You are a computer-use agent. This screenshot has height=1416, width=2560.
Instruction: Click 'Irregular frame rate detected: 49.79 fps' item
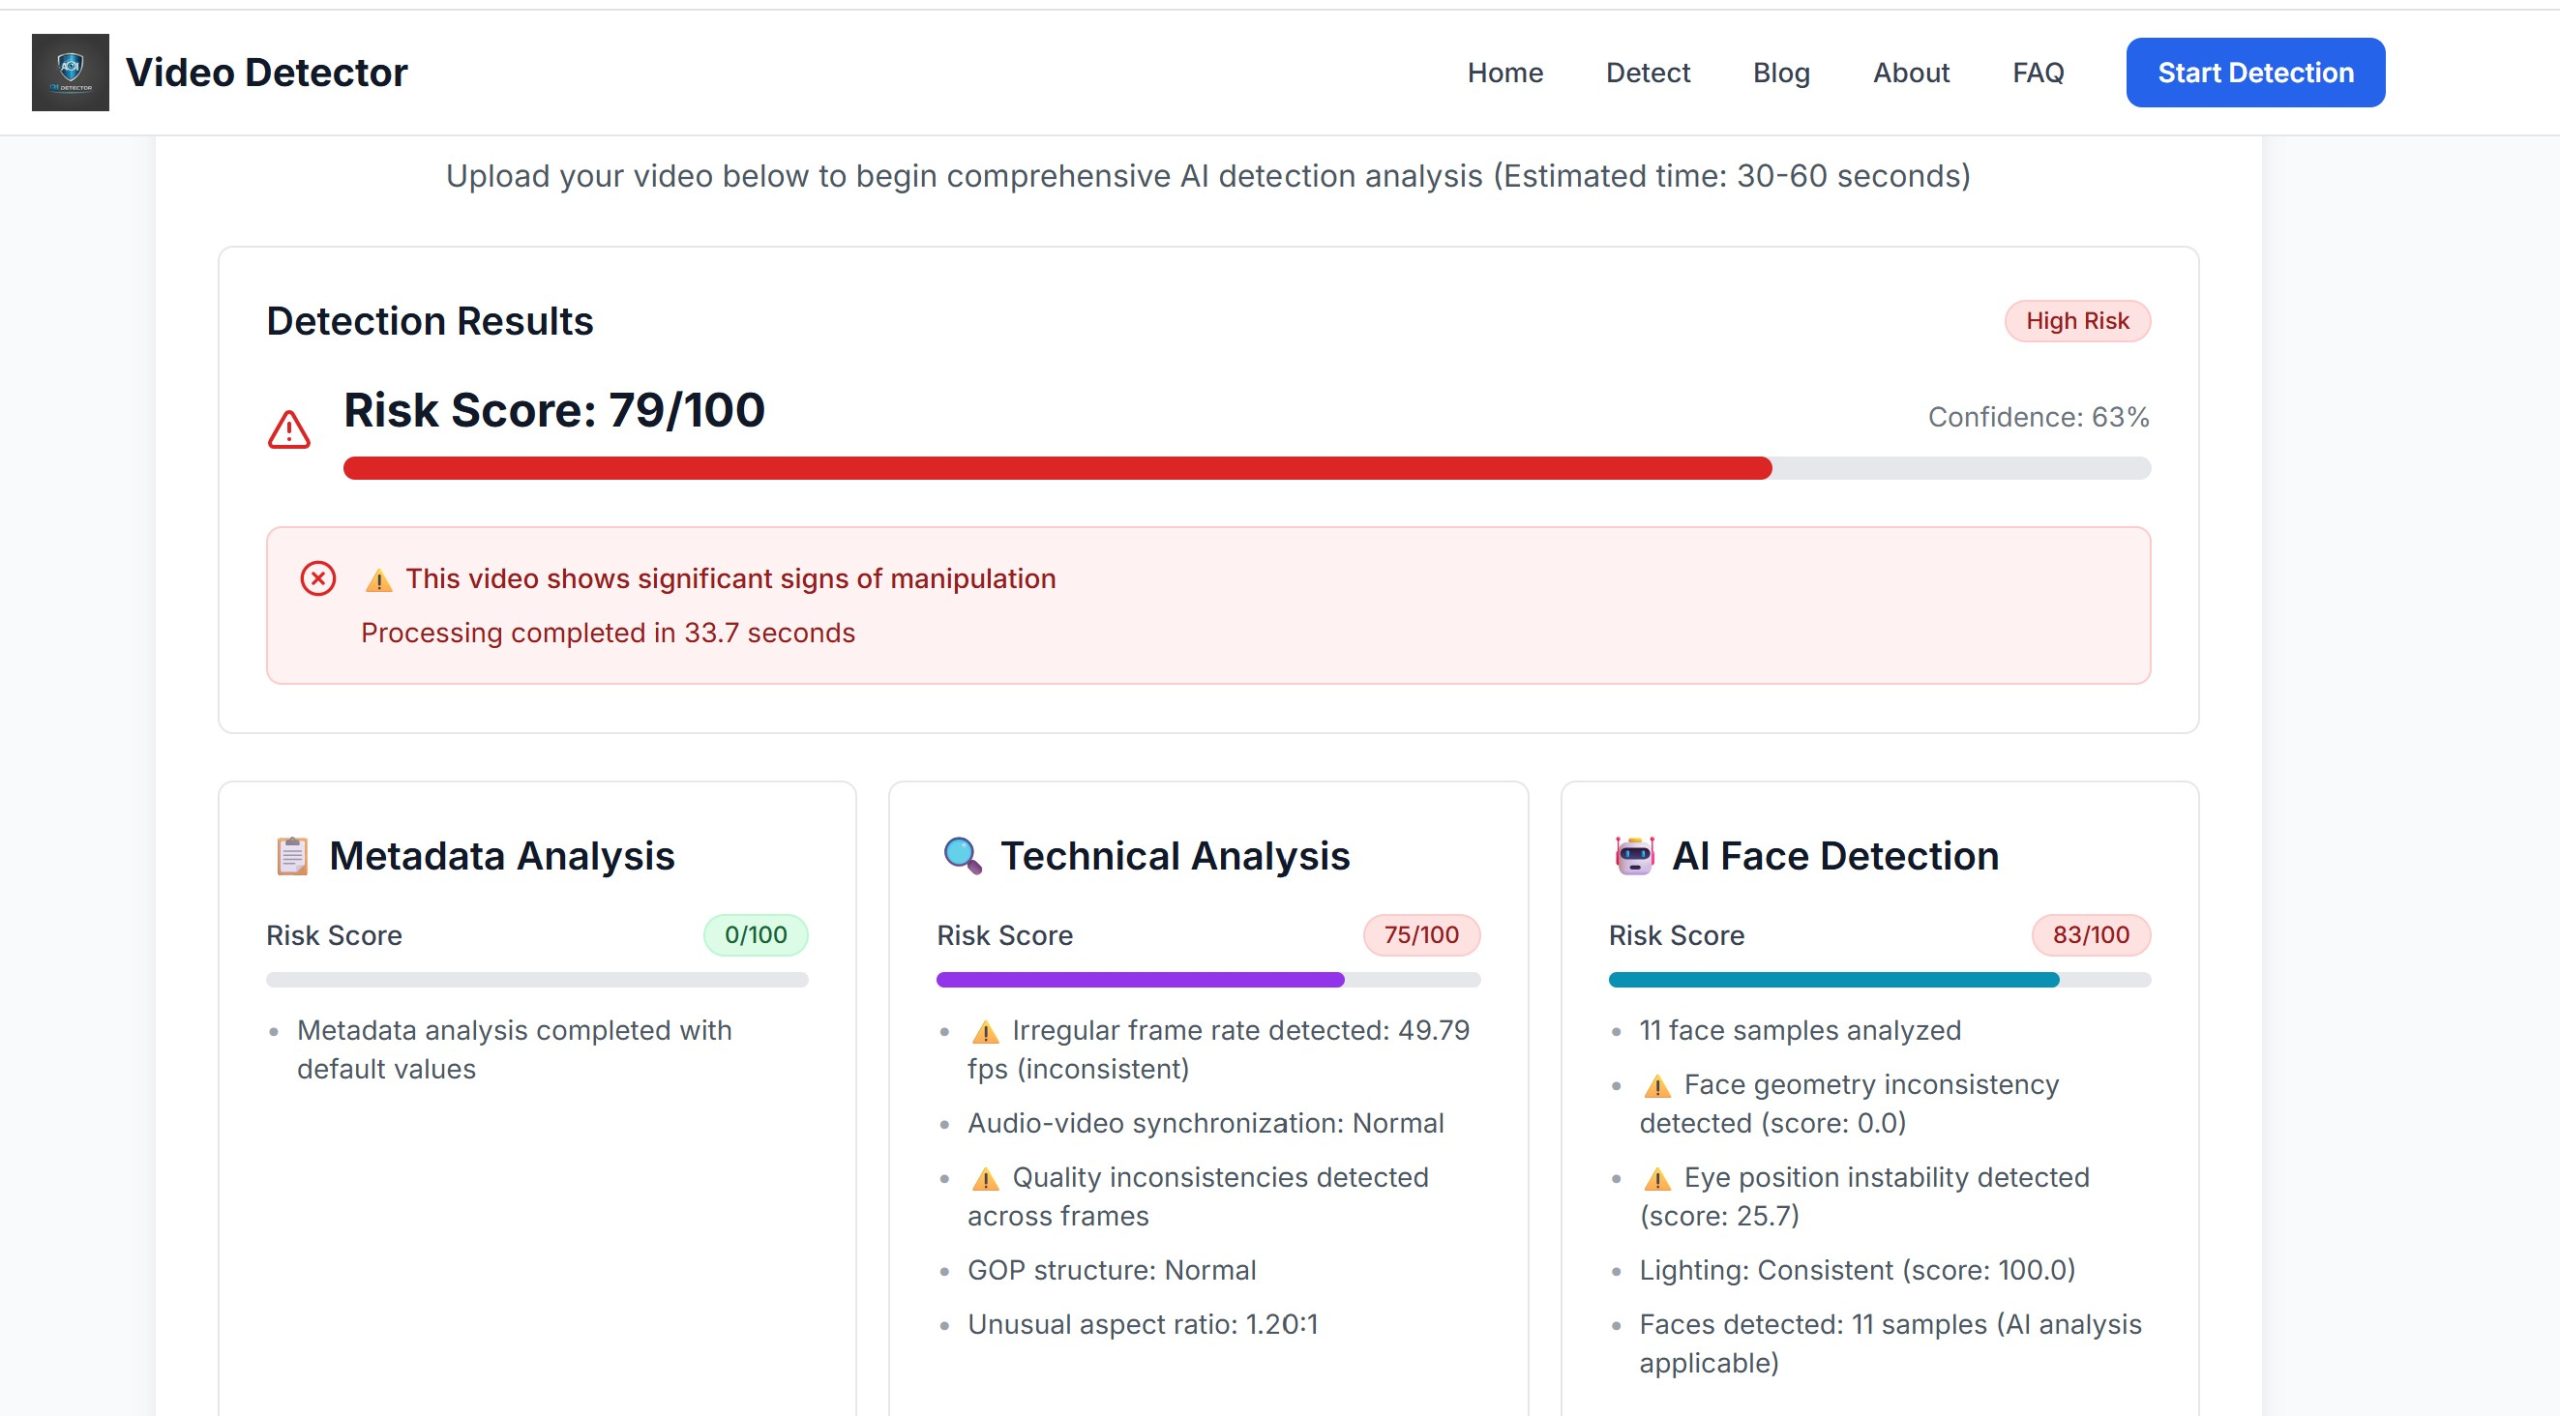1218,1050
